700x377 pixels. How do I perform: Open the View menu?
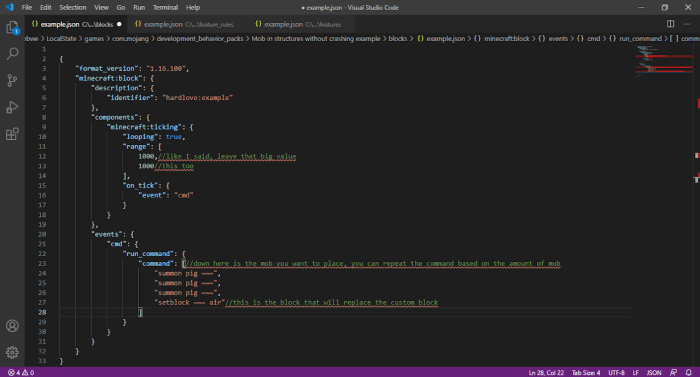[x=101, y=7]
